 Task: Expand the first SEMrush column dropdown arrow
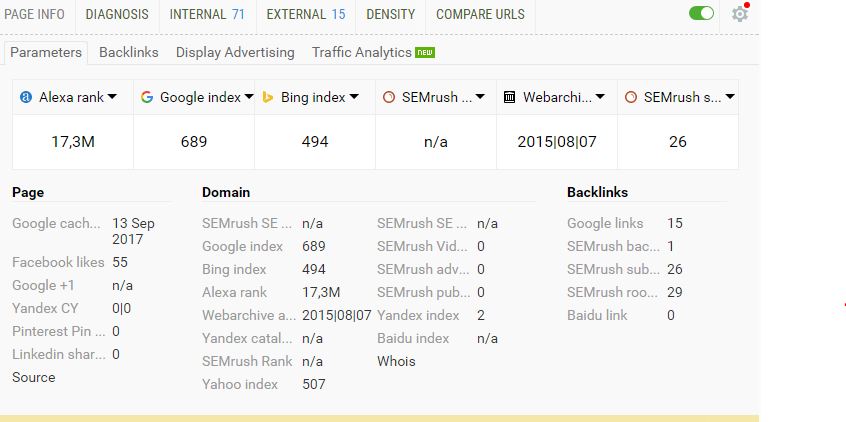[480, 97]
